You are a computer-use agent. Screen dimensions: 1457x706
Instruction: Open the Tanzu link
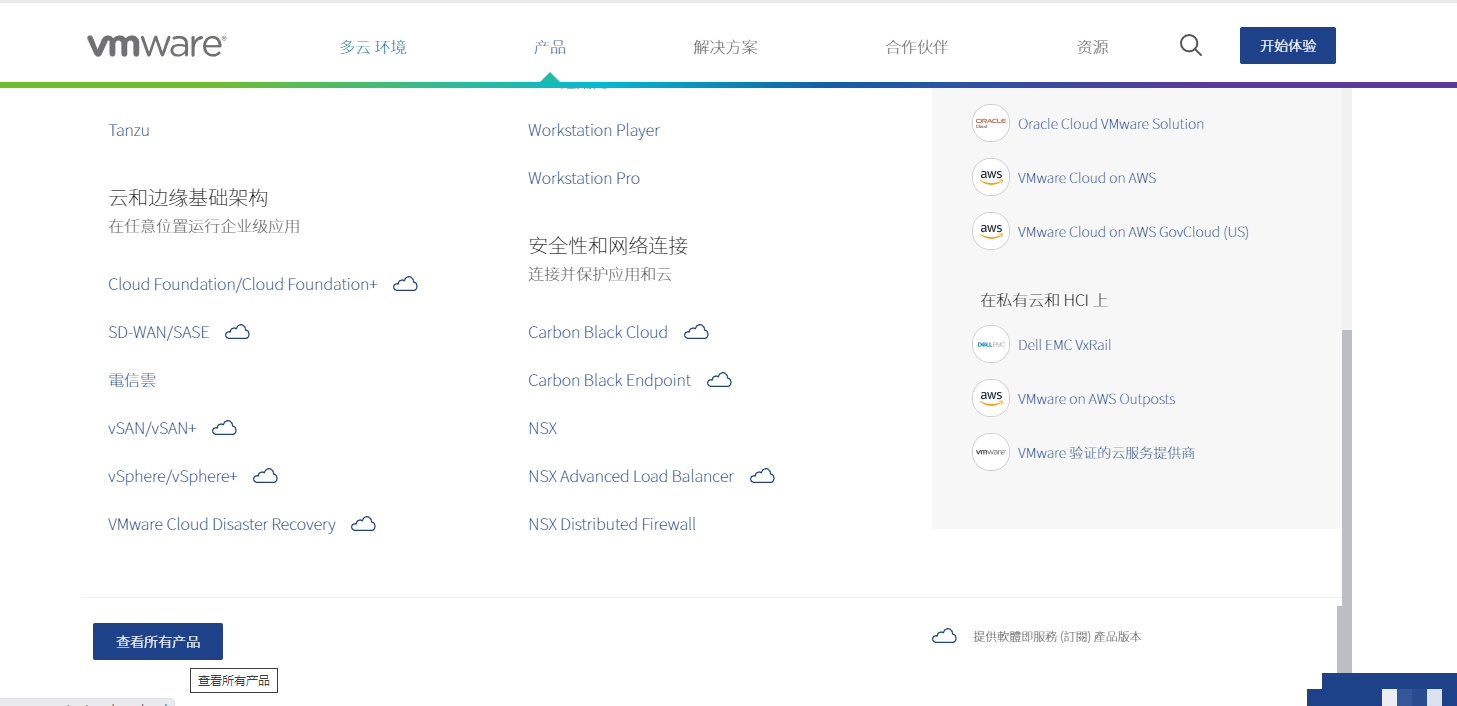(129, 130)
